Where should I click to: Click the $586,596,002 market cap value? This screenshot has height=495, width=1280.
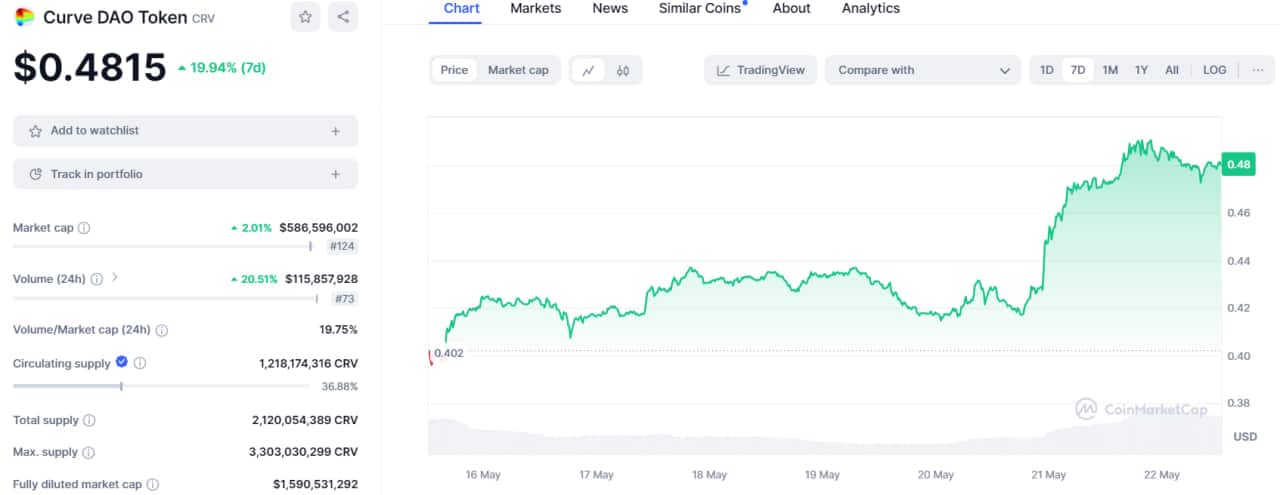coord(318,228)
